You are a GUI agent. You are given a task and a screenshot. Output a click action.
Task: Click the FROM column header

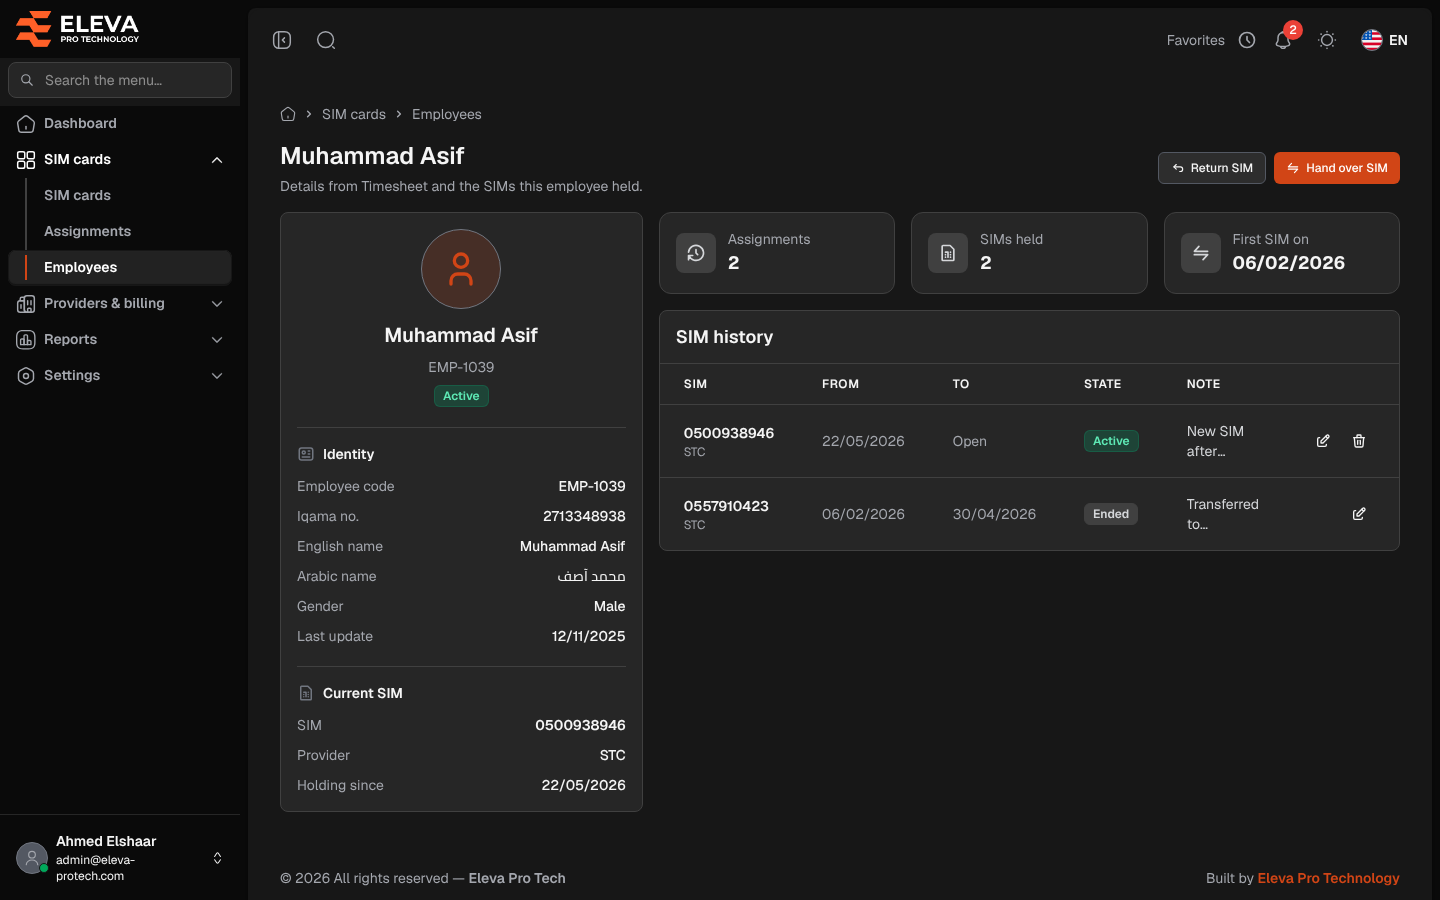pyautogui.click(x=840, y=384)
